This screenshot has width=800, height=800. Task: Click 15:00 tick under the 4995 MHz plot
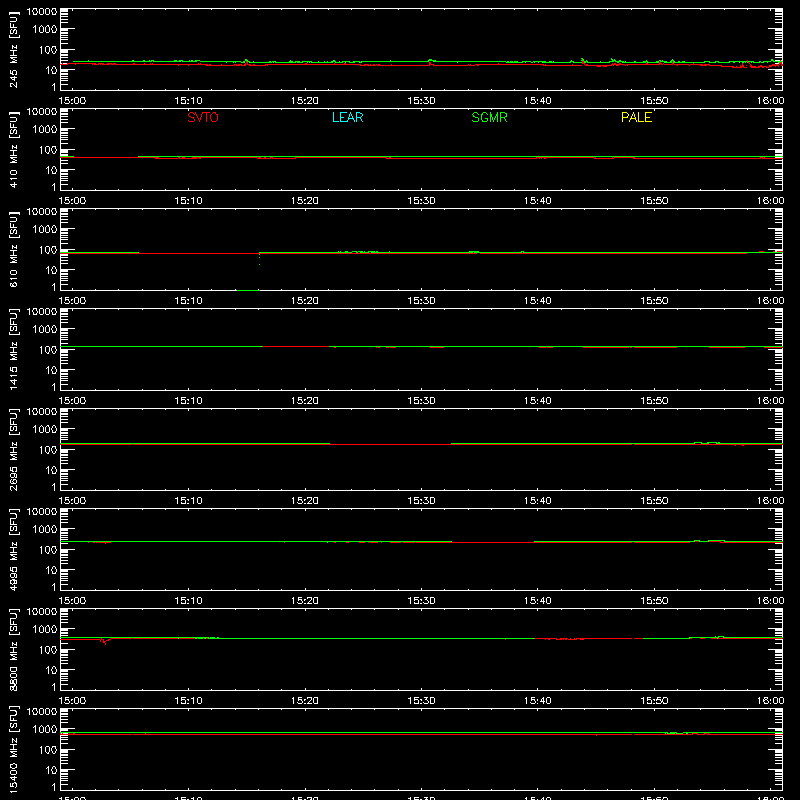[72, 601]
